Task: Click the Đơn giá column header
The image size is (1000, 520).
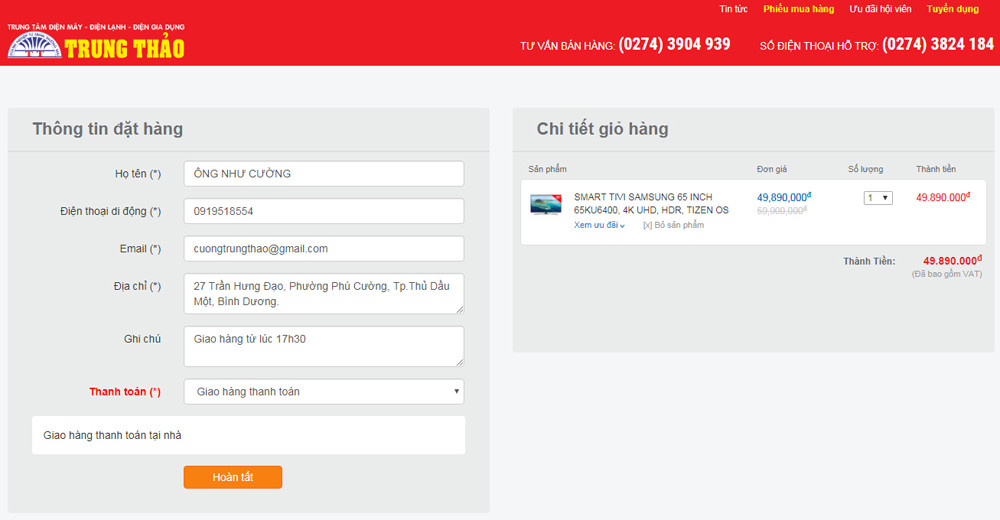Action: [x=772, y=169]
